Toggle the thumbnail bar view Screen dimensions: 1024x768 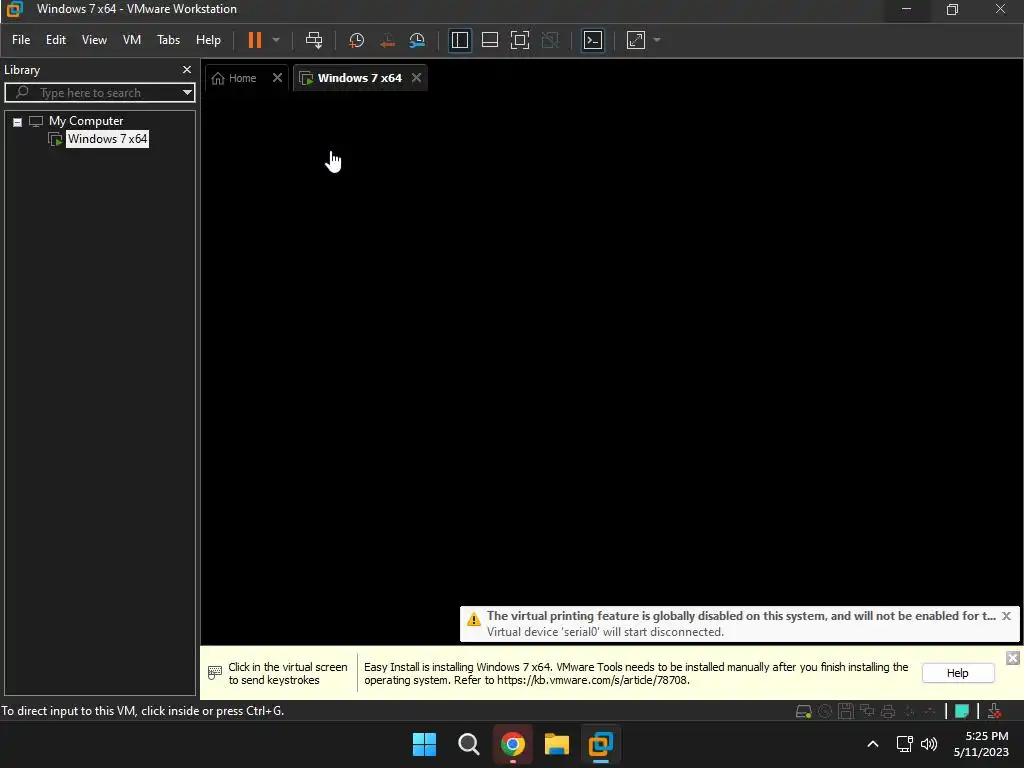pos(490,40)
